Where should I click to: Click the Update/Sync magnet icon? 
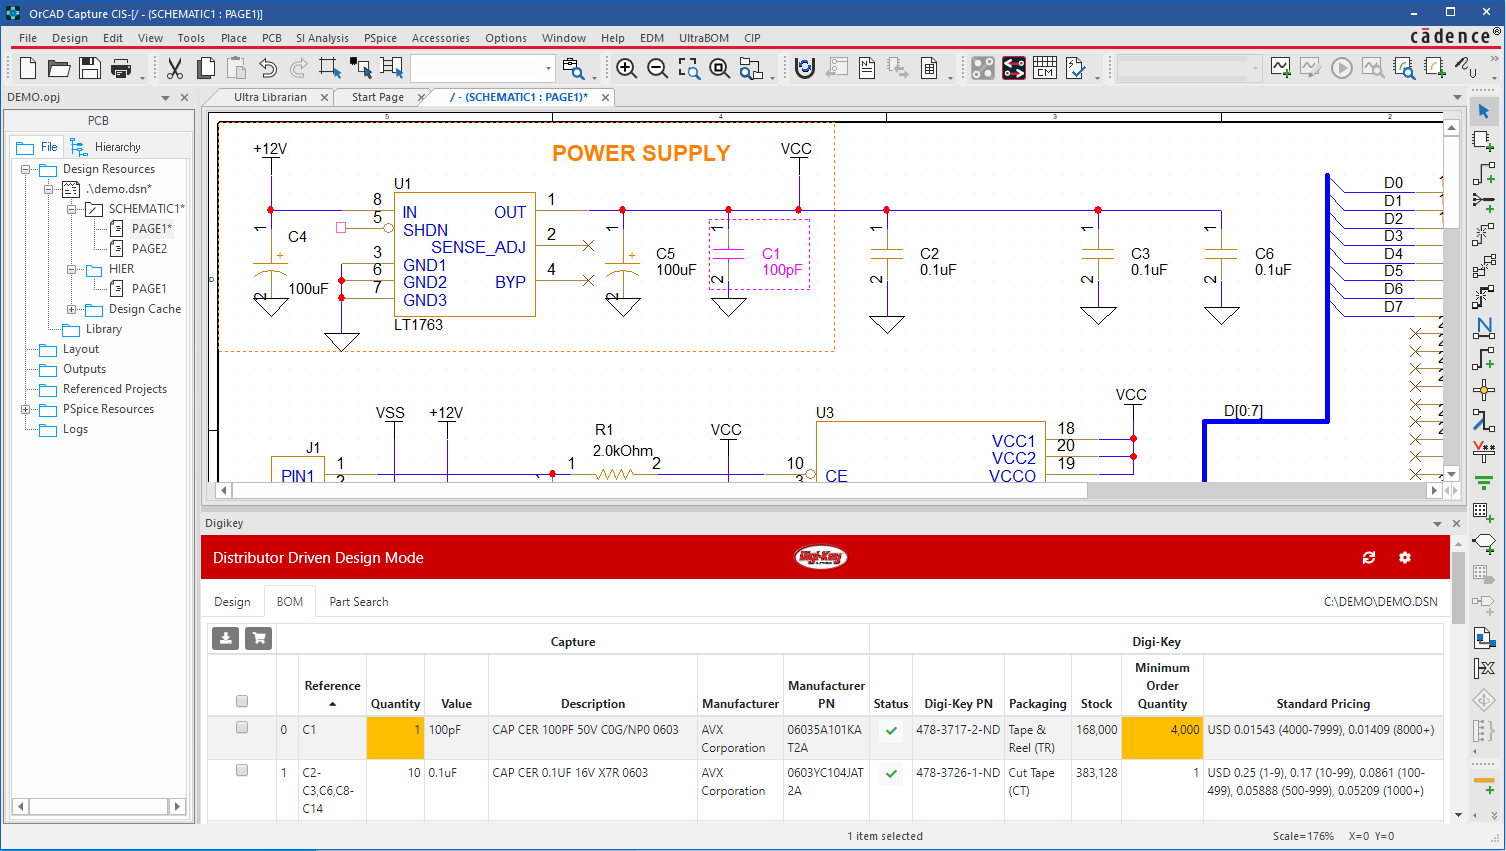pyautogui.click(x=805, y=68)
